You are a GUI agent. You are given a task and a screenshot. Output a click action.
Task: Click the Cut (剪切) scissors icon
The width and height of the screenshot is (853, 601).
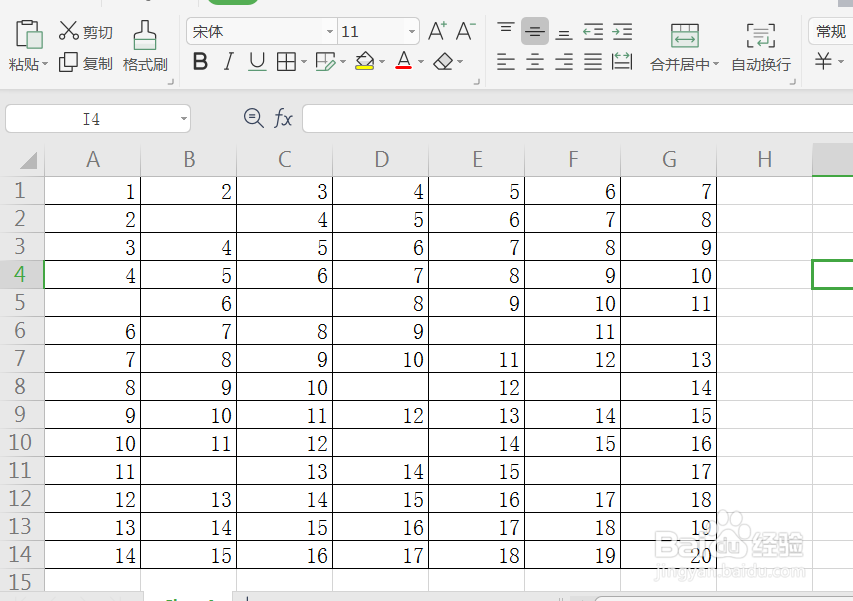click(x=69, y=30)
